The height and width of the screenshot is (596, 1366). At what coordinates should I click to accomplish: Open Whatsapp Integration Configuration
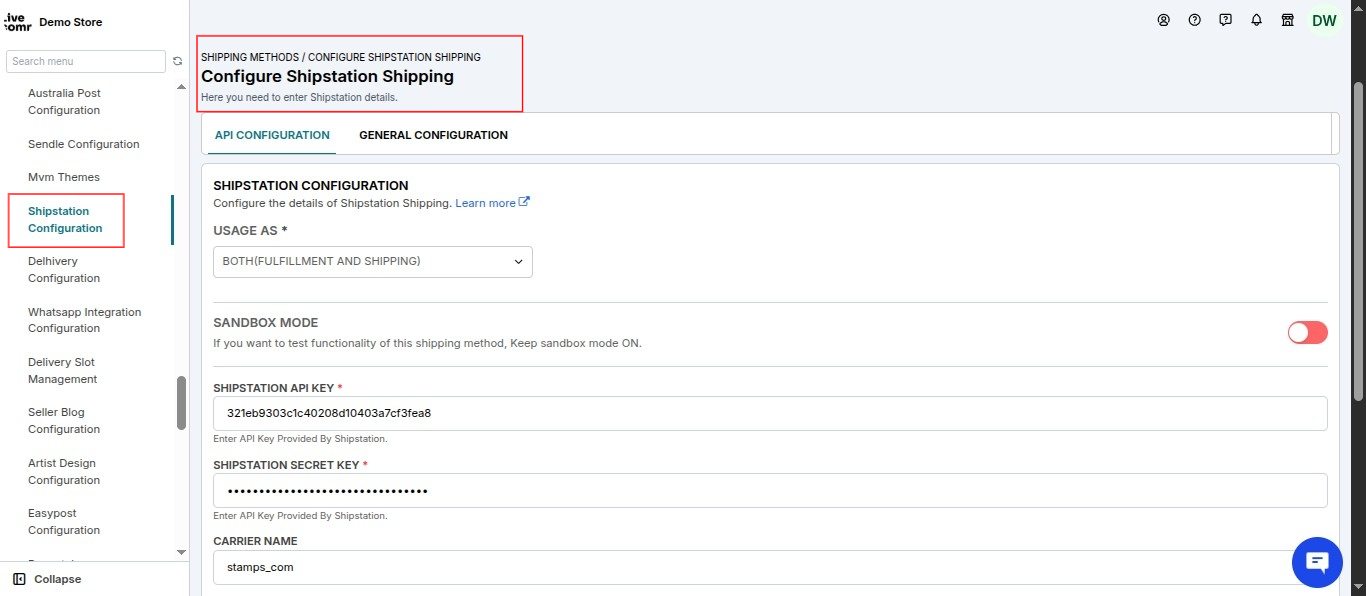point(85,320)
